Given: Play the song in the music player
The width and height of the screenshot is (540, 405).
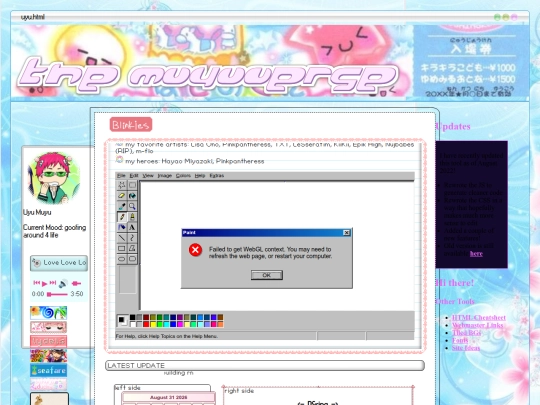Looking at the screenshot, I should tap(44, 284).
